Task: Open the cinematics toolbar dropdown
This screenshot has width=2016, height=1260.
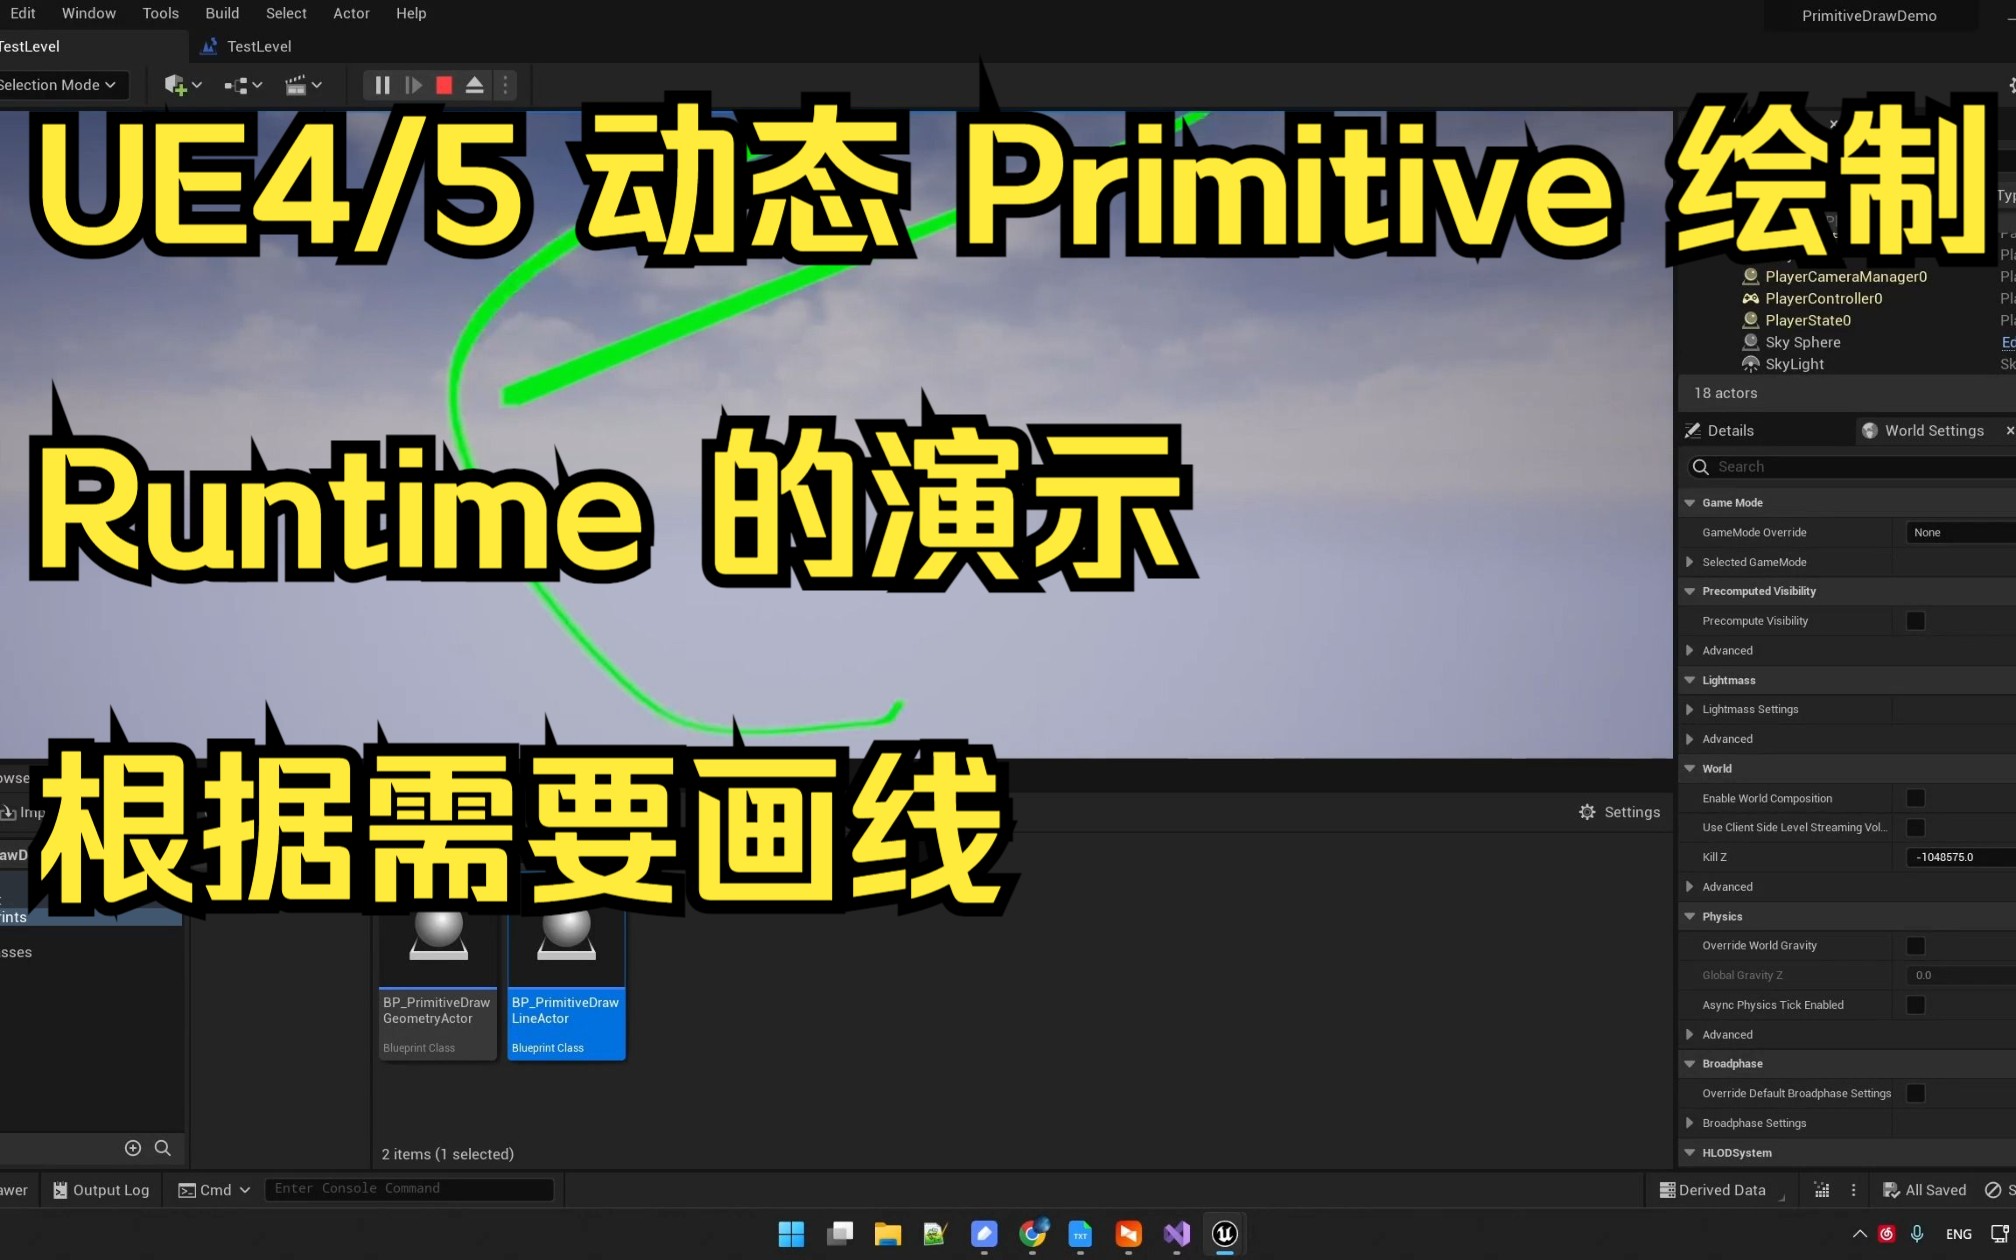Action: click(x=303, y=85)
